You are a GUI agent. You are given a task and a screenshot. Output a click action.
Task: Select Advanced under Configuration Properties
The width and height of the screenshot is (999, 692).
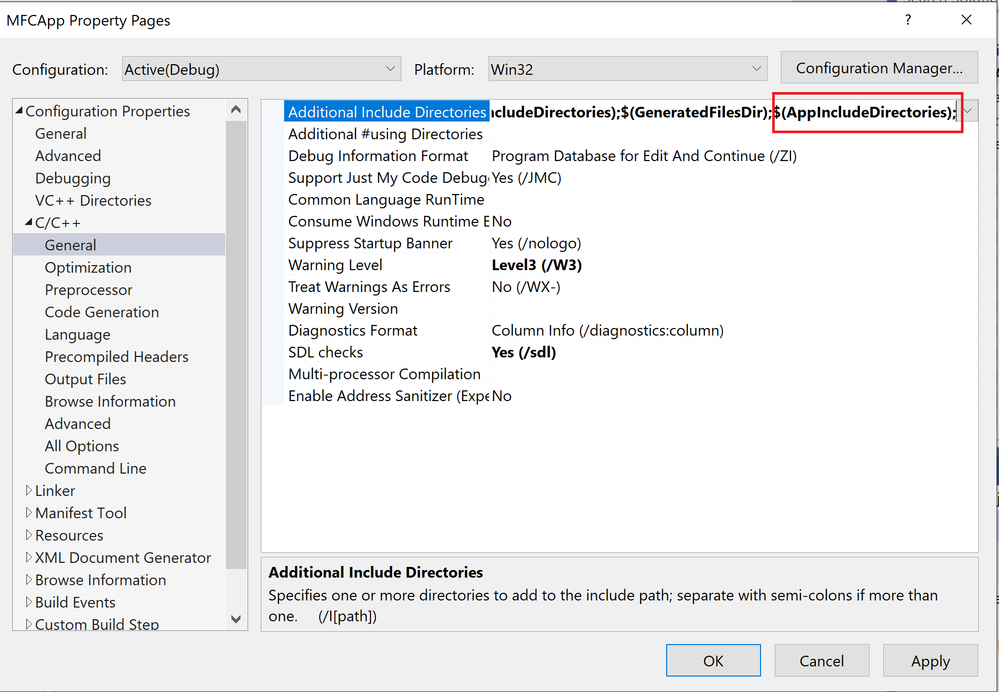(x=68, y=156)
